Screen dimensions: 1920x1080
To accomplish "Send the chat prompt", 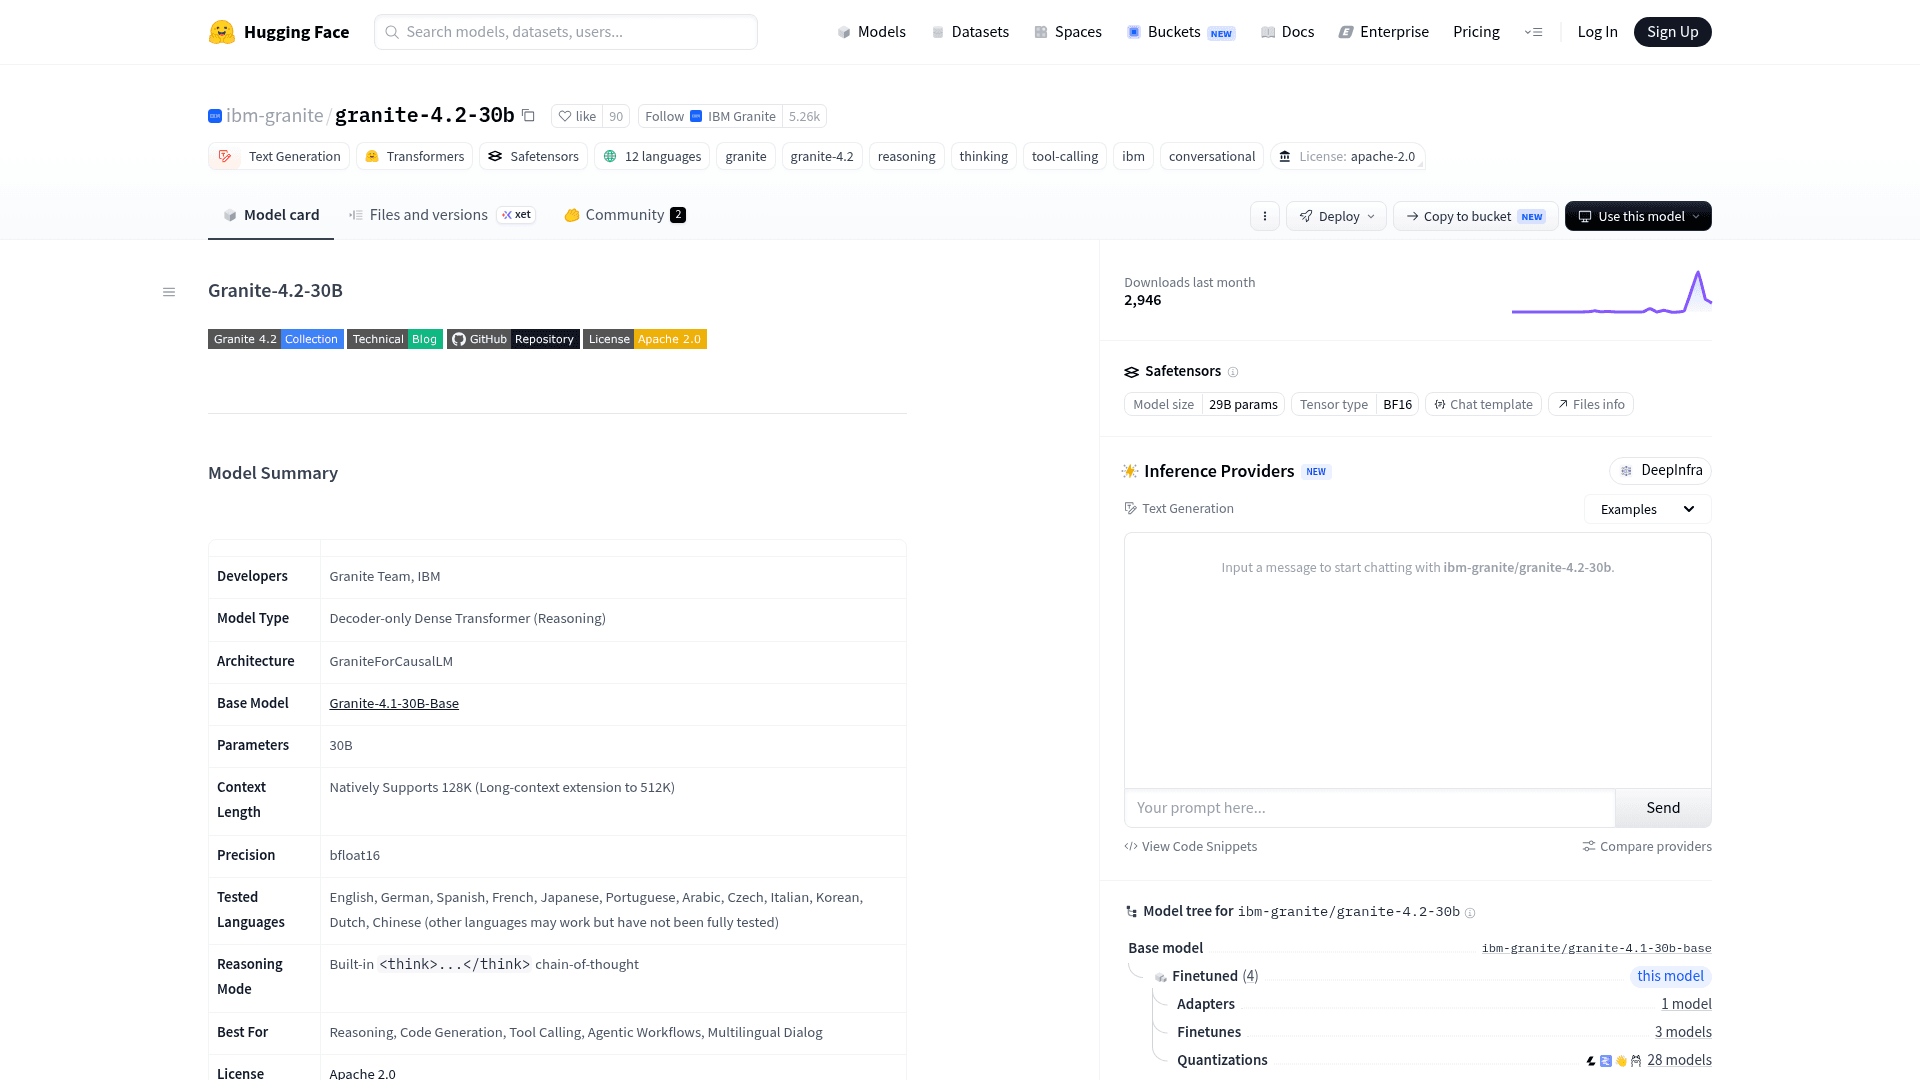I will (1663, 808).
